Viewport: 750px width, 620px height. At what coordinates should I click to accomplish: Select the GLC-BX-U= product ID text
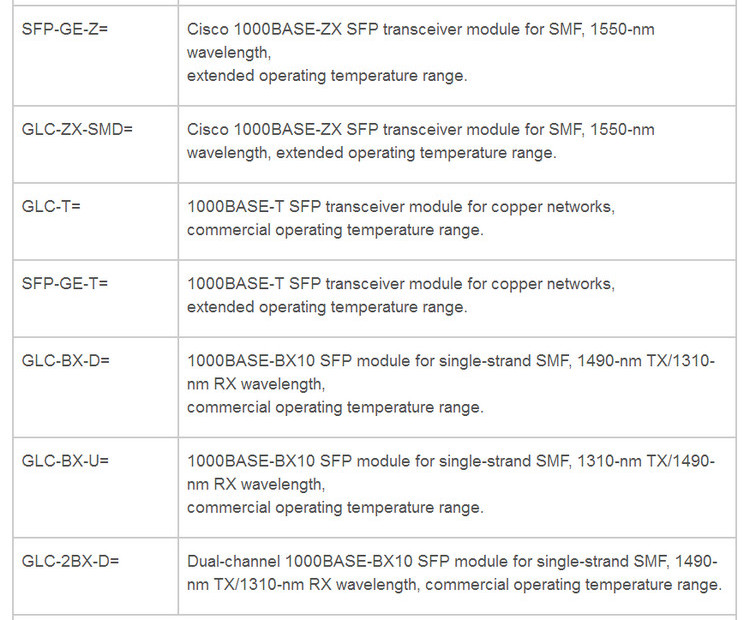66,461
